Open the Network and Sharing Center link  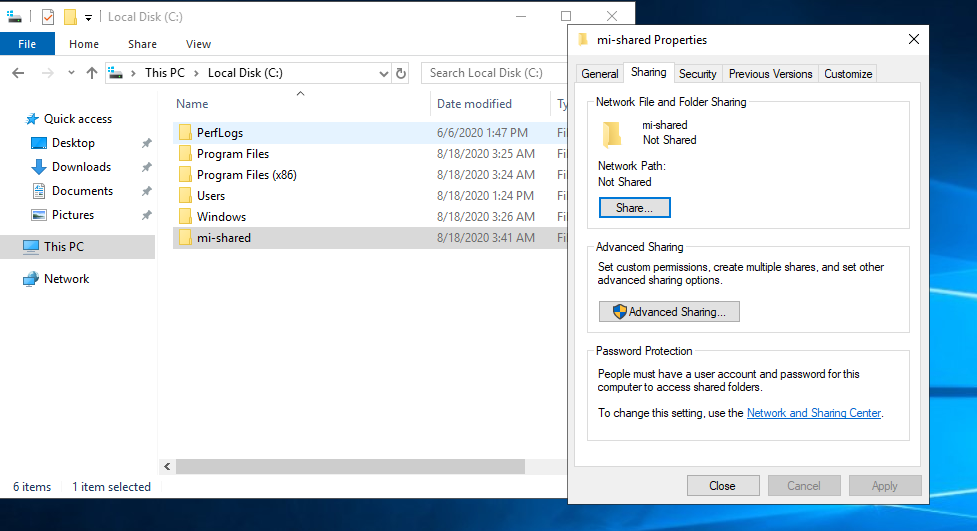click(x=814, y=413)
